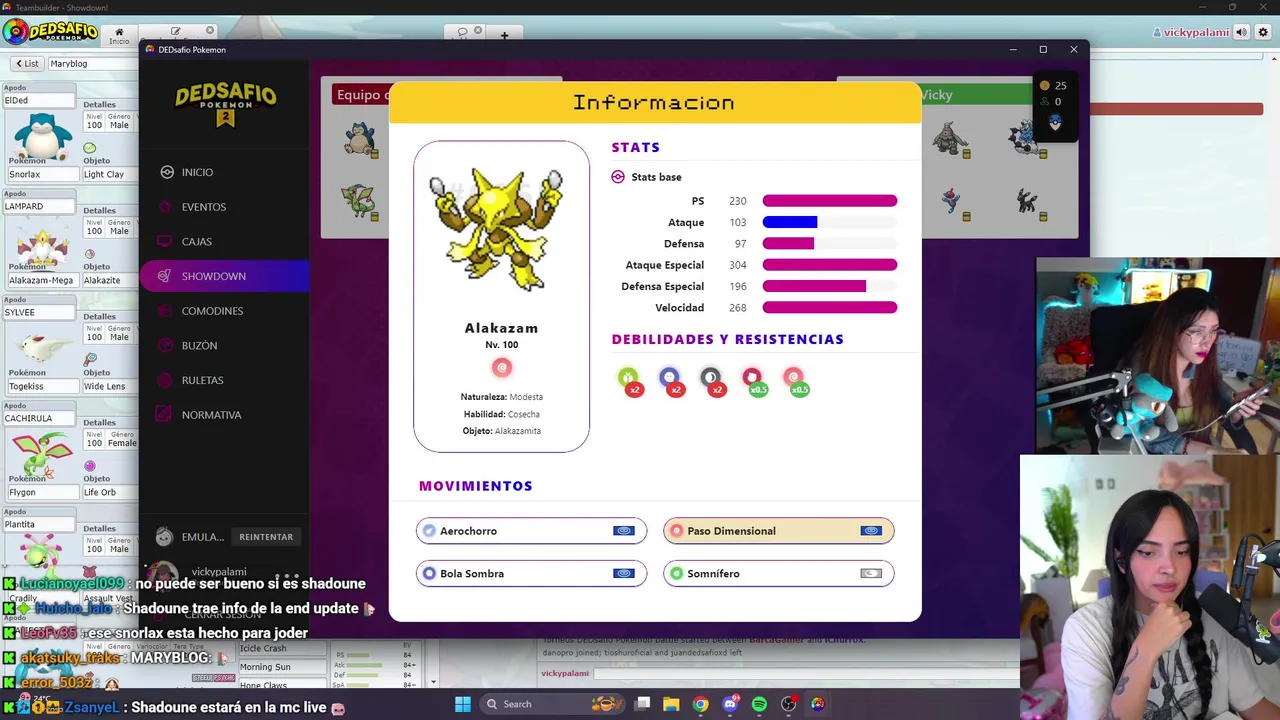This screenshot has height=720, width=1280.
Task: Click the Light Clay item field
Action: 109,174
